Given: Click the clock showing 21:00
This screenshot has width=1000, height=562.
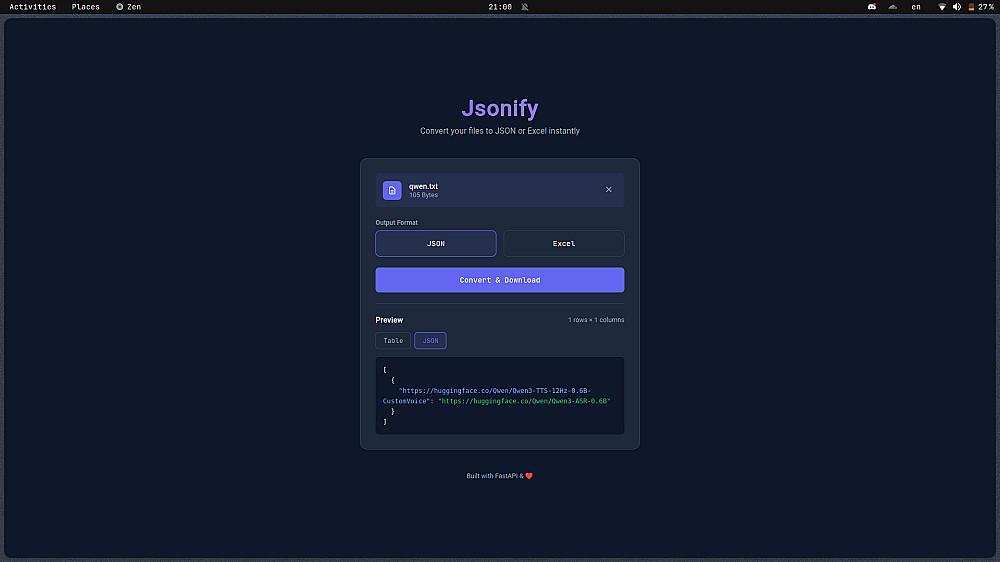Looking at the screenshot, I should pos(500,7).
